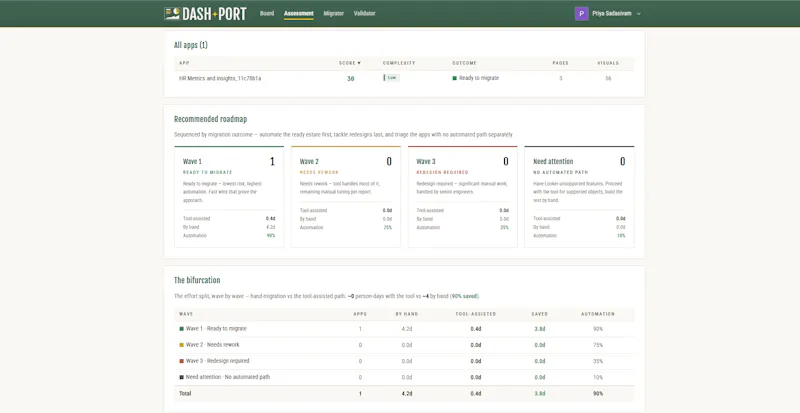The height and width of the screenshot is (413, 800).
Task: Select the Wave 2 roadmap card
Action: pos(346,197)
